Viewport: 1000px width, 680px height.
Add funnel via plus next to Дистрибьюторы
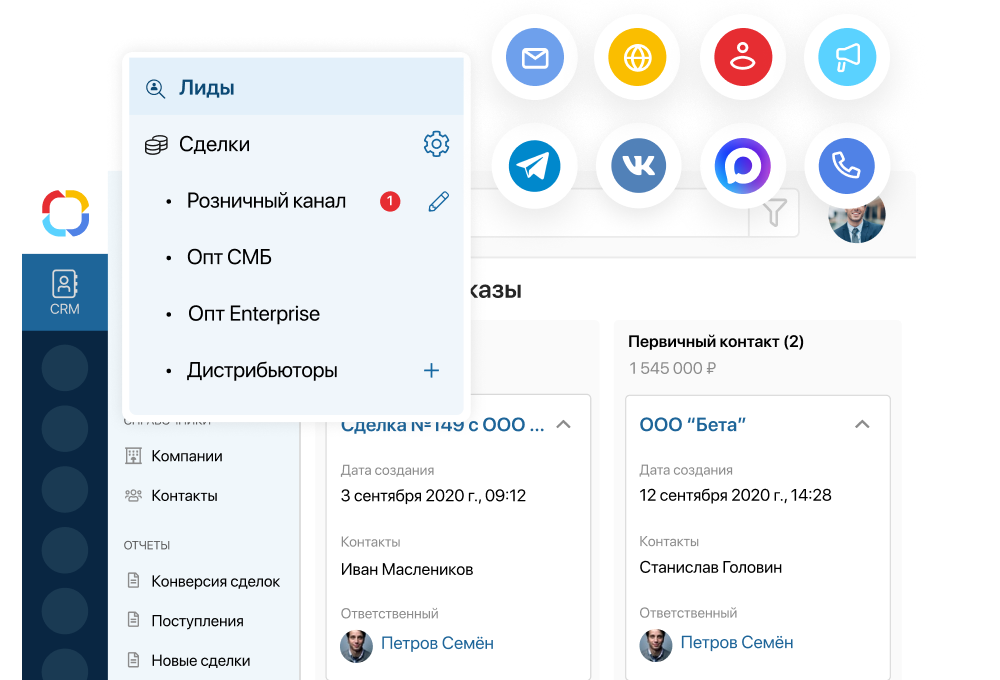pos(432,371)
